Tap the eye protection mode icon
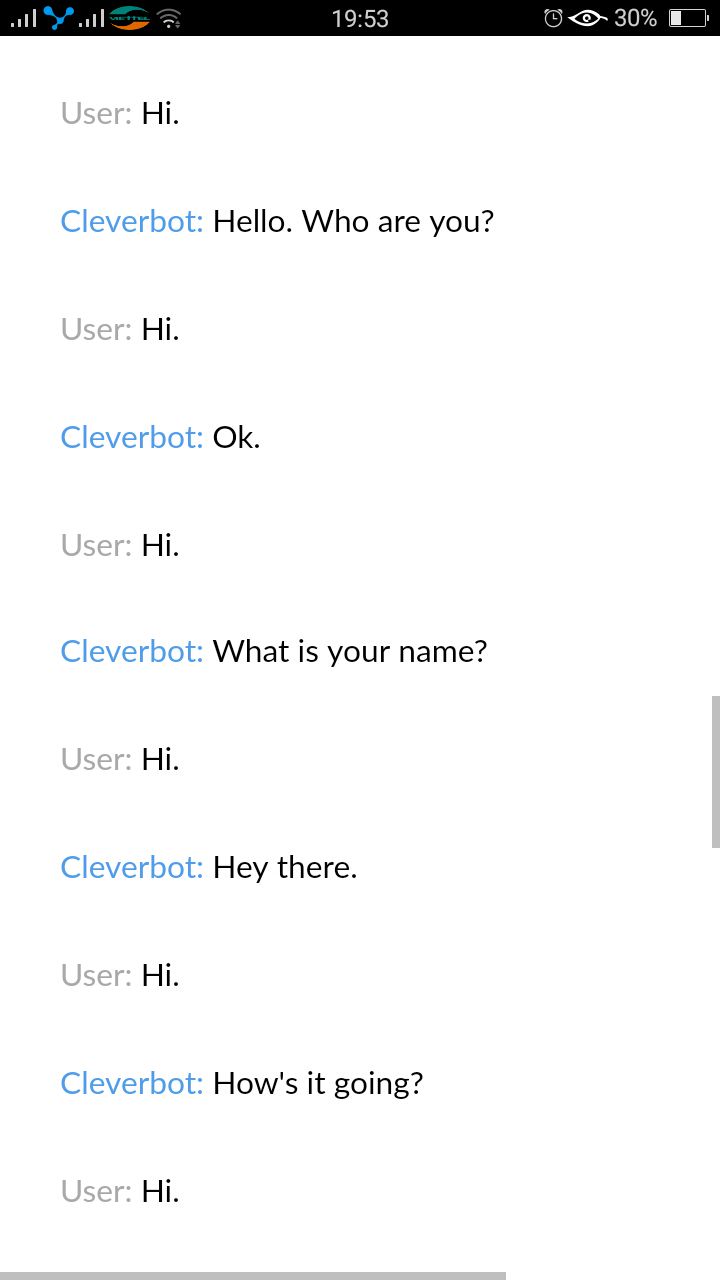The width and height of the screenshot is (720, 1280). tap(587, 18)
